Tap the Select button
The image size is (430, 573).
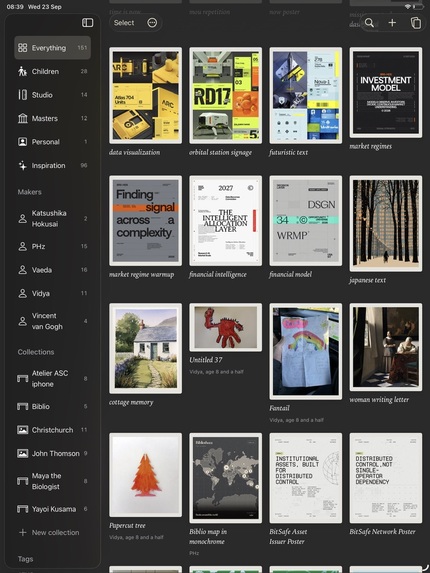click(x=124, y=23)
